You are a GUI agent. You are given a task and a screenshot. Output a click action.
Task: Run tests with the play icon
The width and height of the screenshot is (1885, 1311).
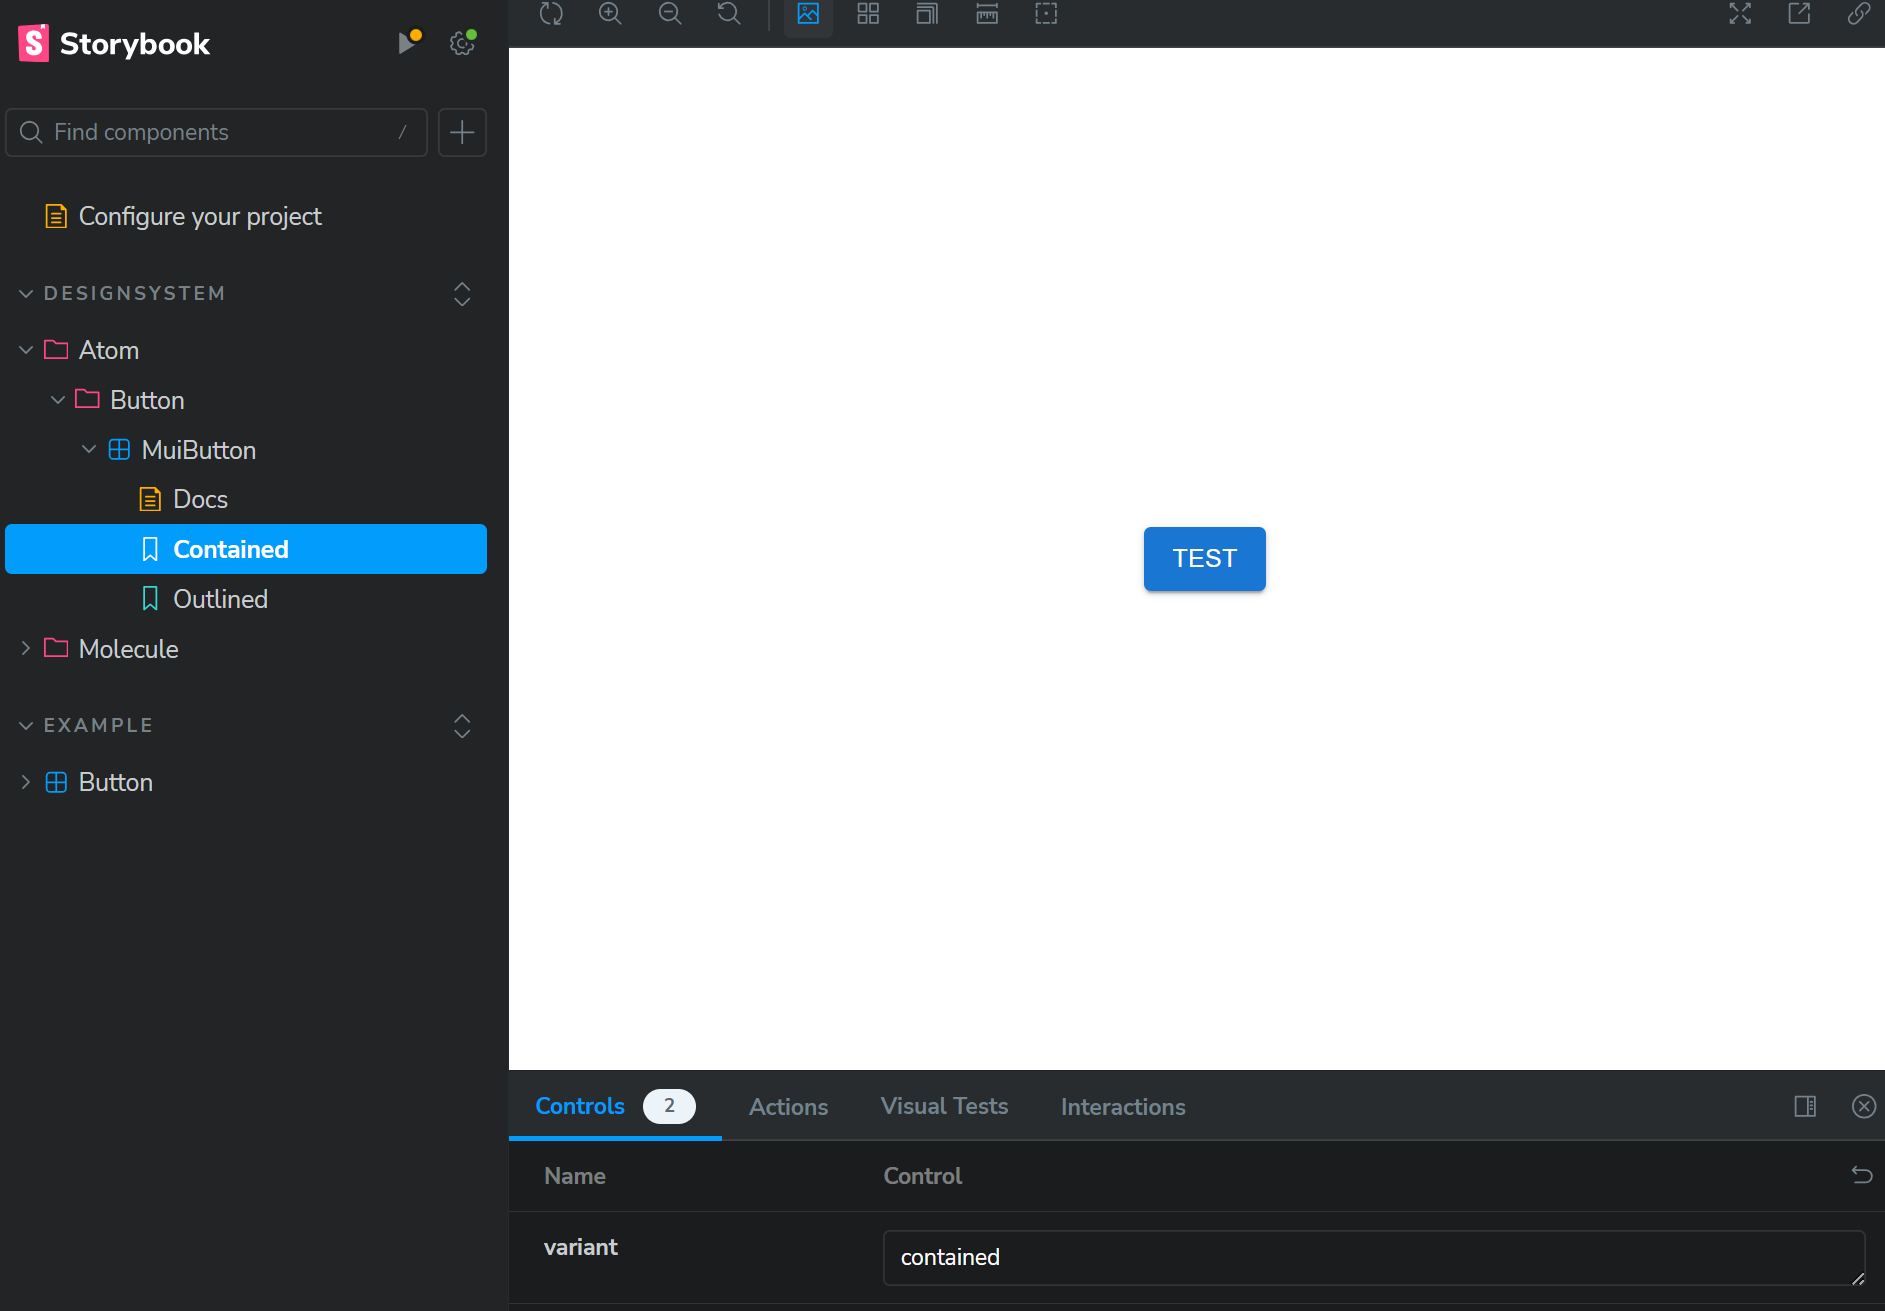407,43
